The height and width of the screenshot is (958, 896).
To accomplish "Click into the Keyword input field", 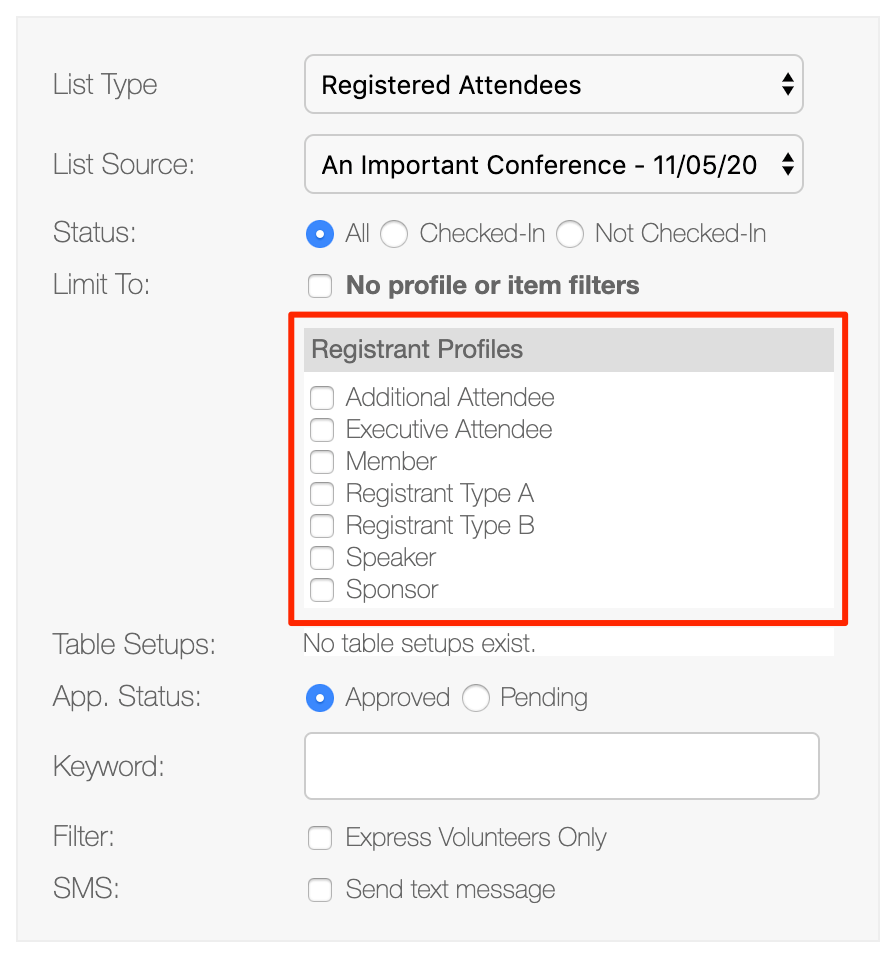I will (x=562, y=766).
